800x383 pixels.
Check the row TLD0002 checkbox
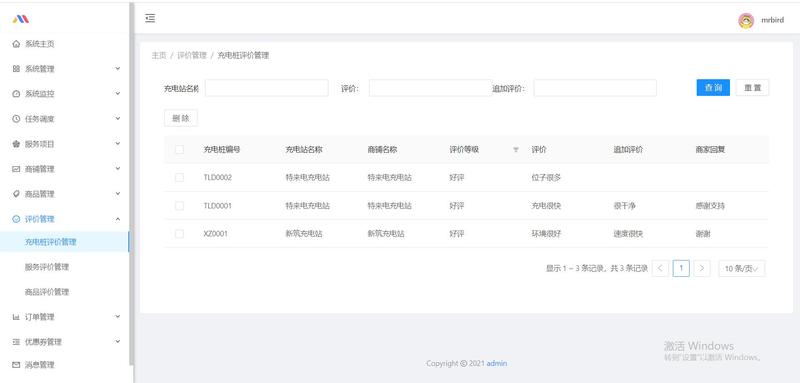coord(179,177)
